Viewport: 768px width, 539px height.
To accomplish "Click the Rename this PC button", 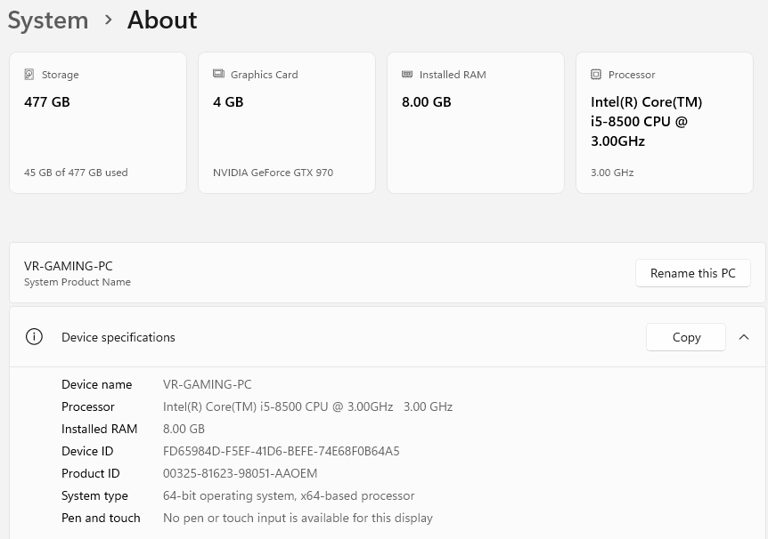I will coord(692,273).
